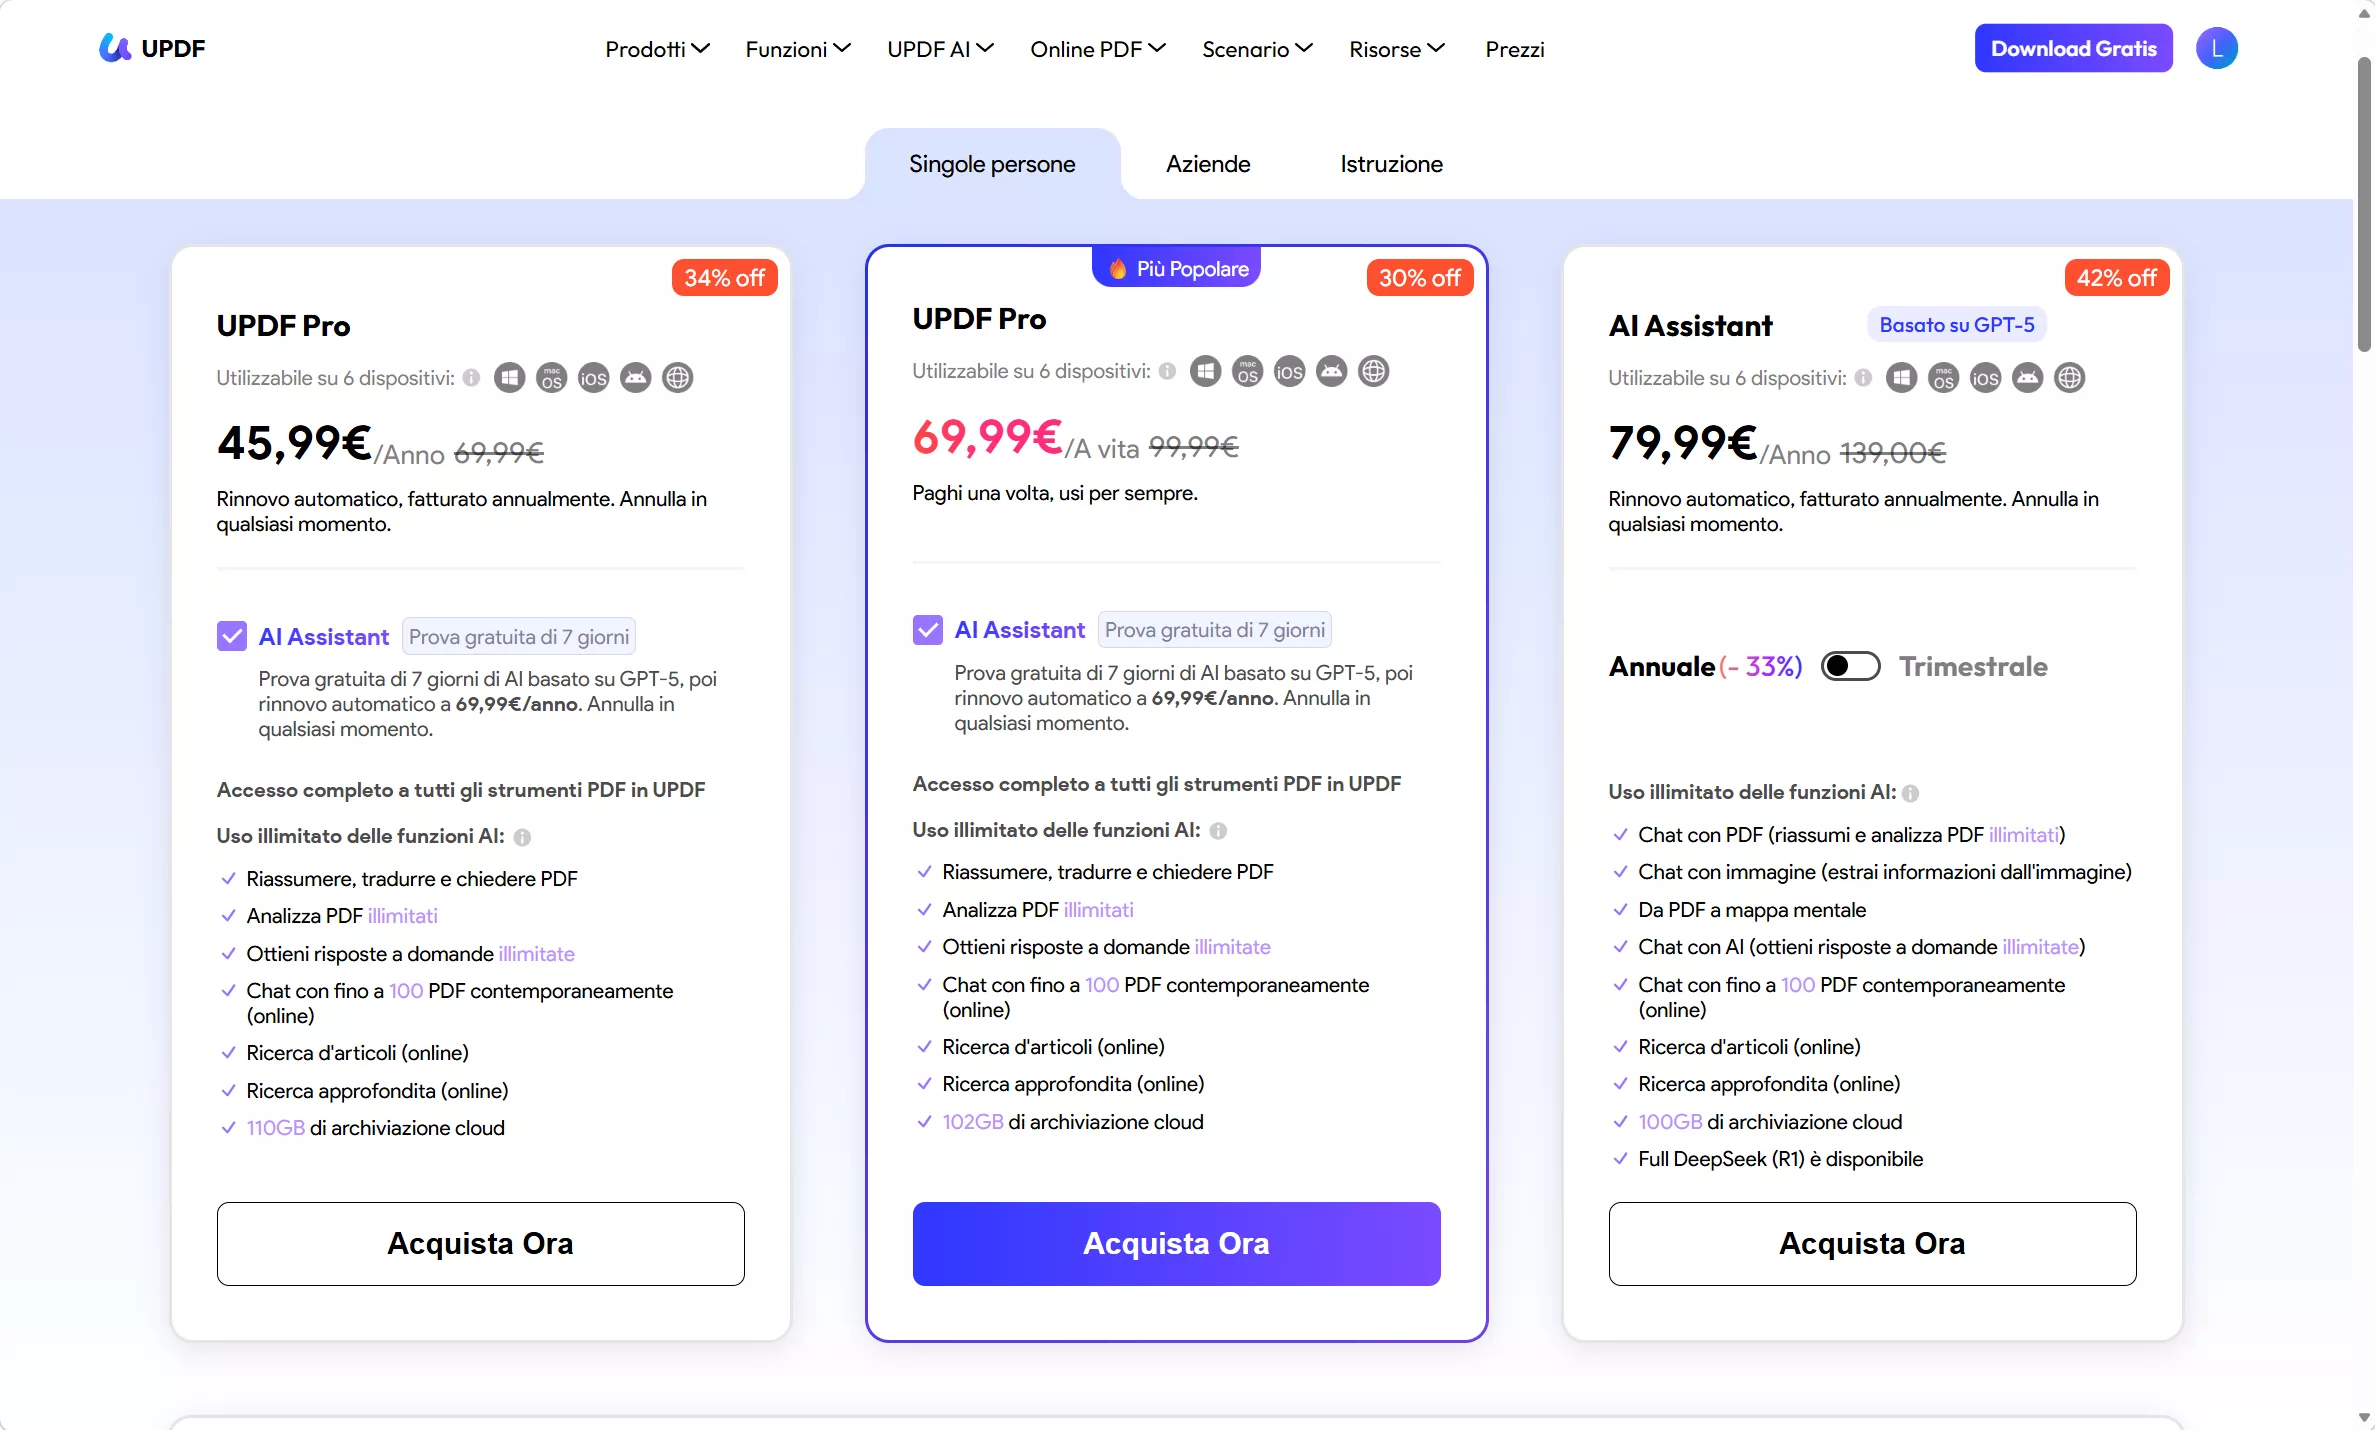Screen dimensions: 2375x1430
Task: Expand the Risorse dropdown menu
Action: tap(1396, 49)
